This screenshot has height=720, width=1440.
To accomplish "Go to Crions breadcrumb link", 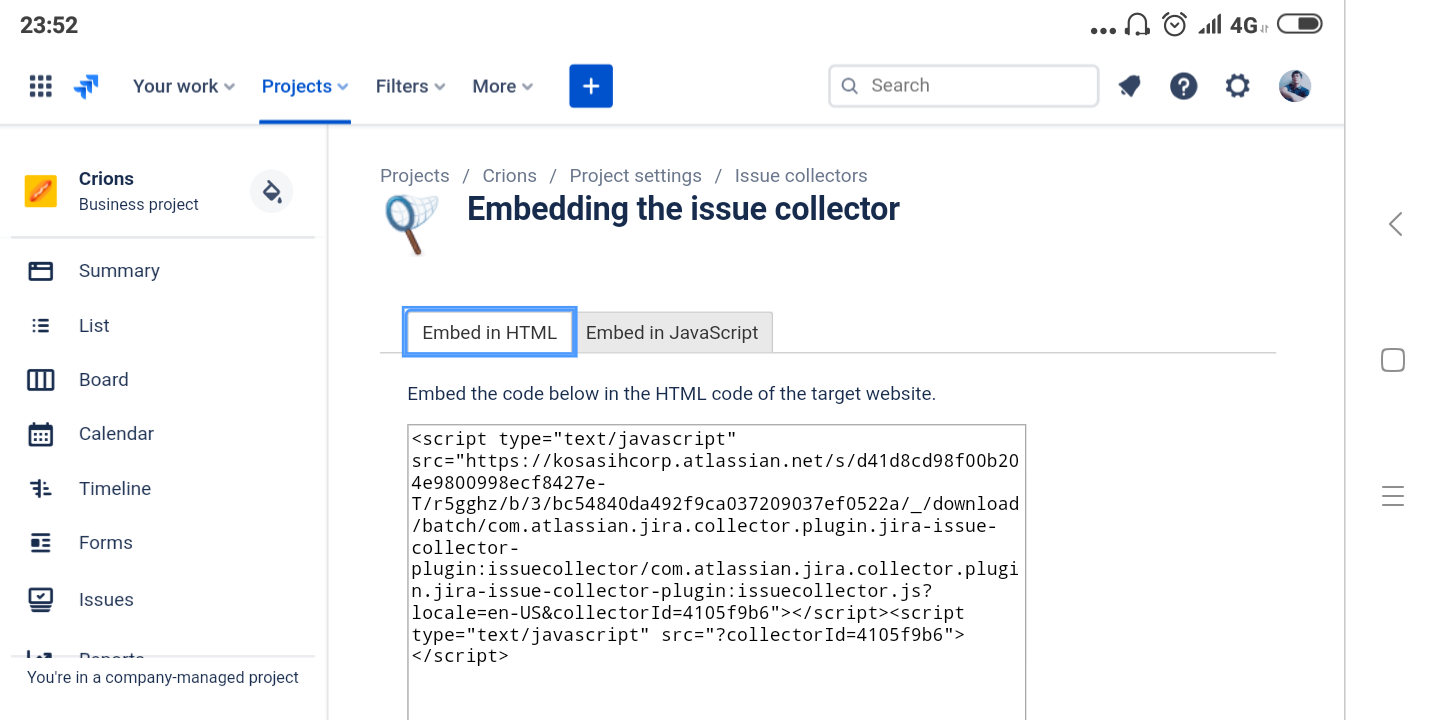I will pos(510,176).
